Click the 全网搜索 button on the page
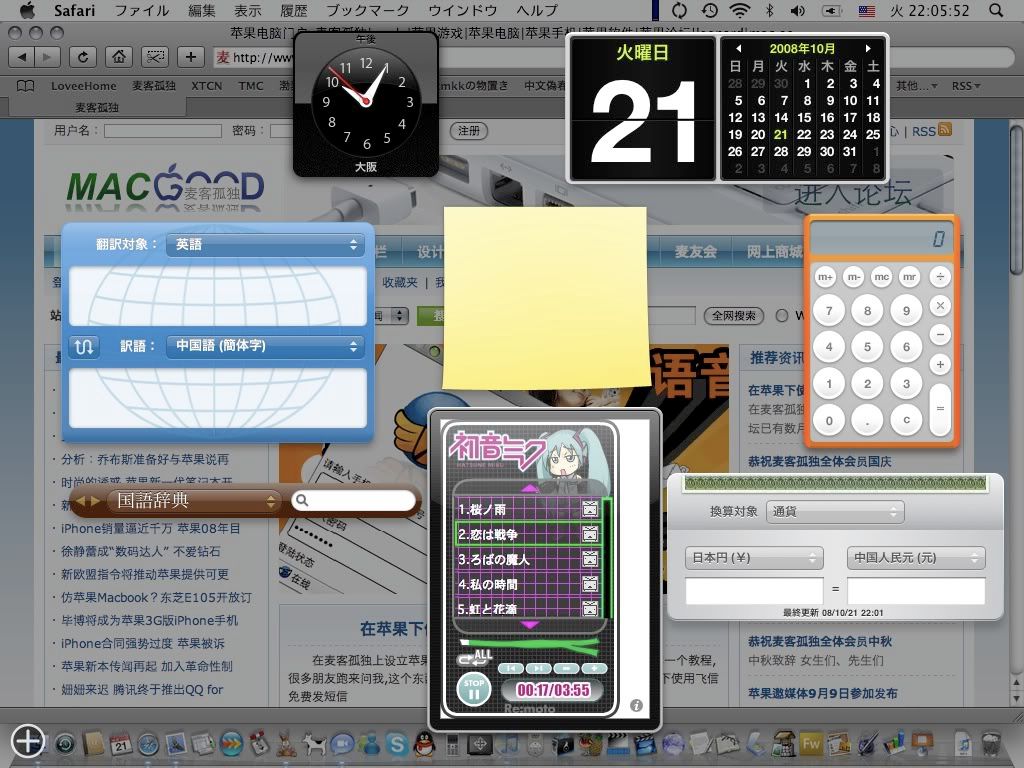This screenshot has width=1024, height=768. [733, 316]
